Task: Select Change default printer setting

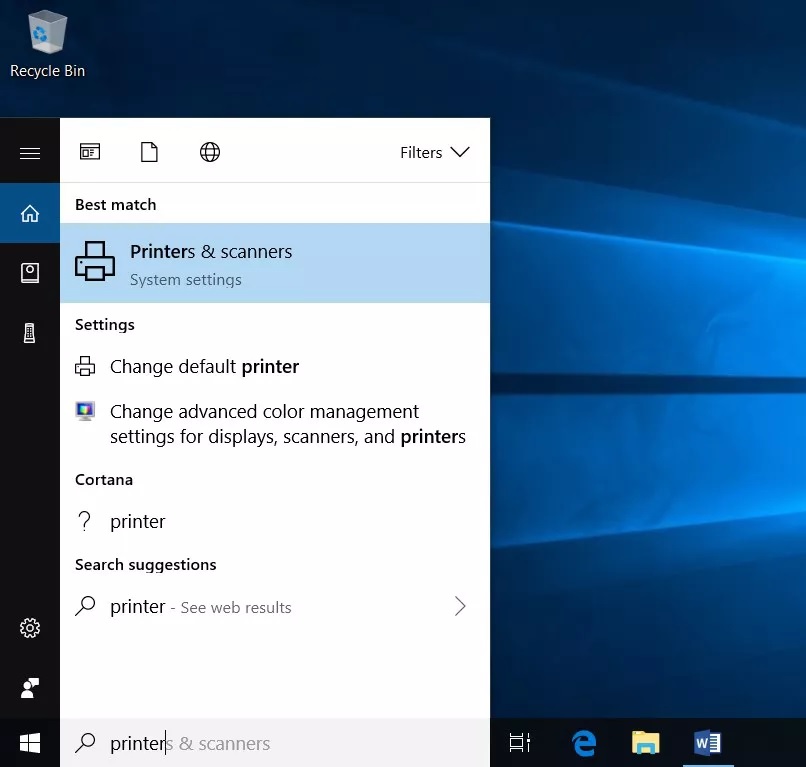Action: [204, 367]
